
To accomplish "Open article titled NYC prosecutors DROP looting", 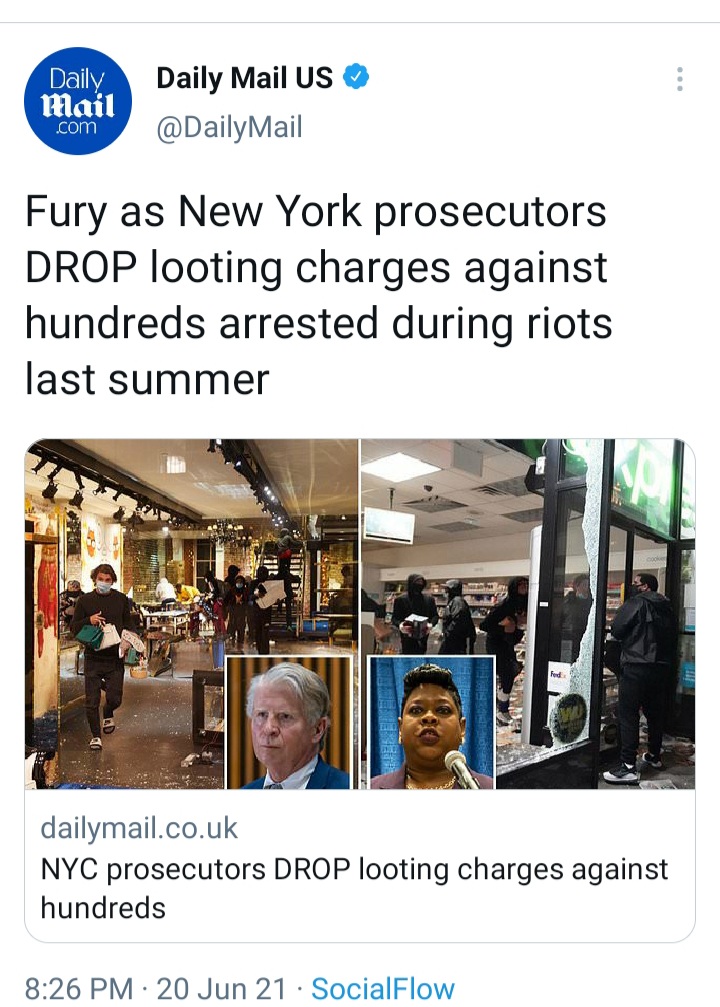I will pos(355,888).
